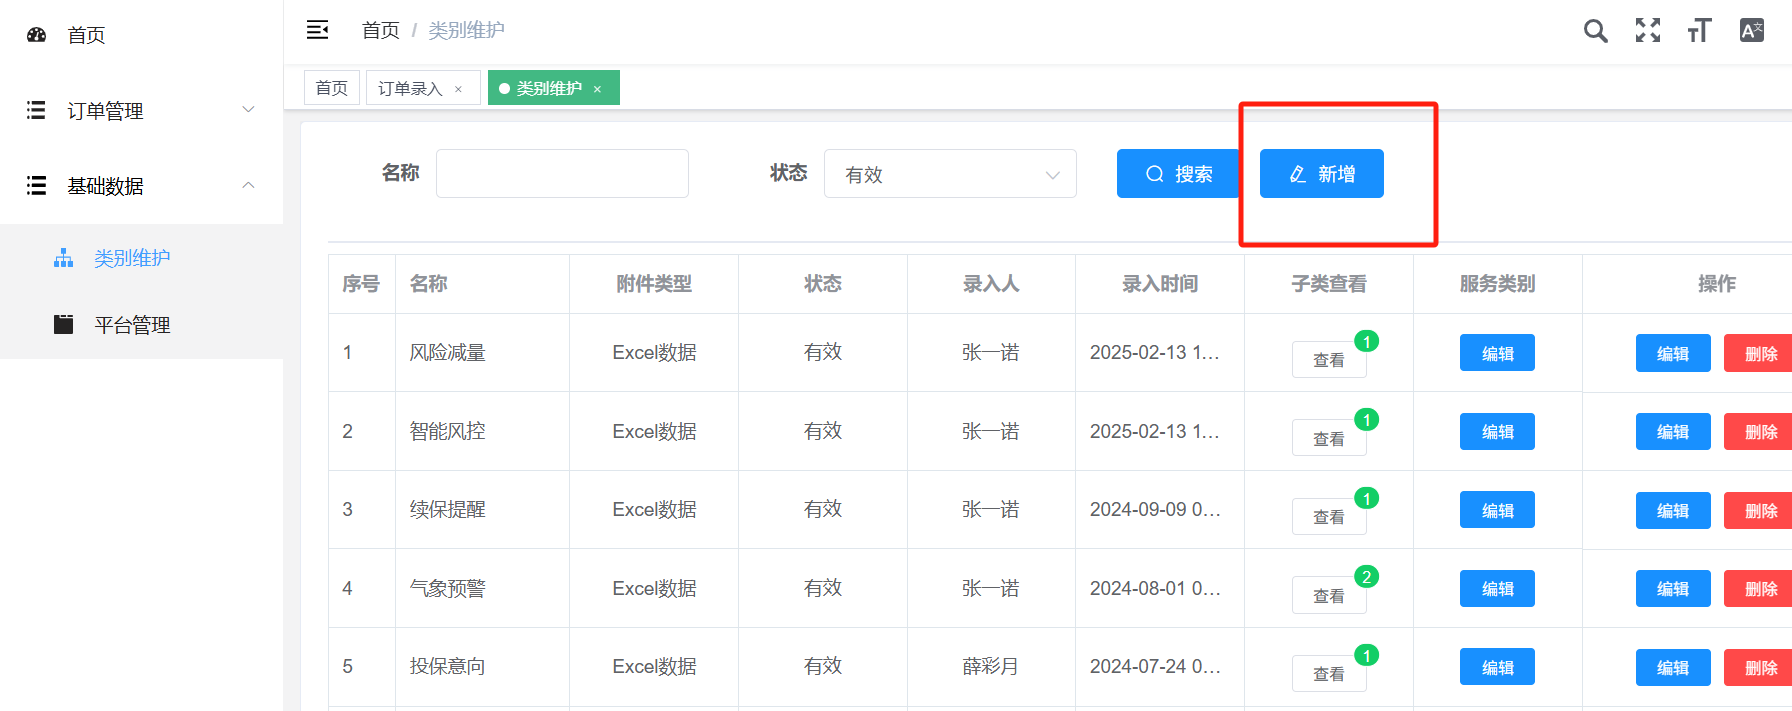
Task: Click the green badge on 风险减量 row's 查看
Action: (1367, 341)
